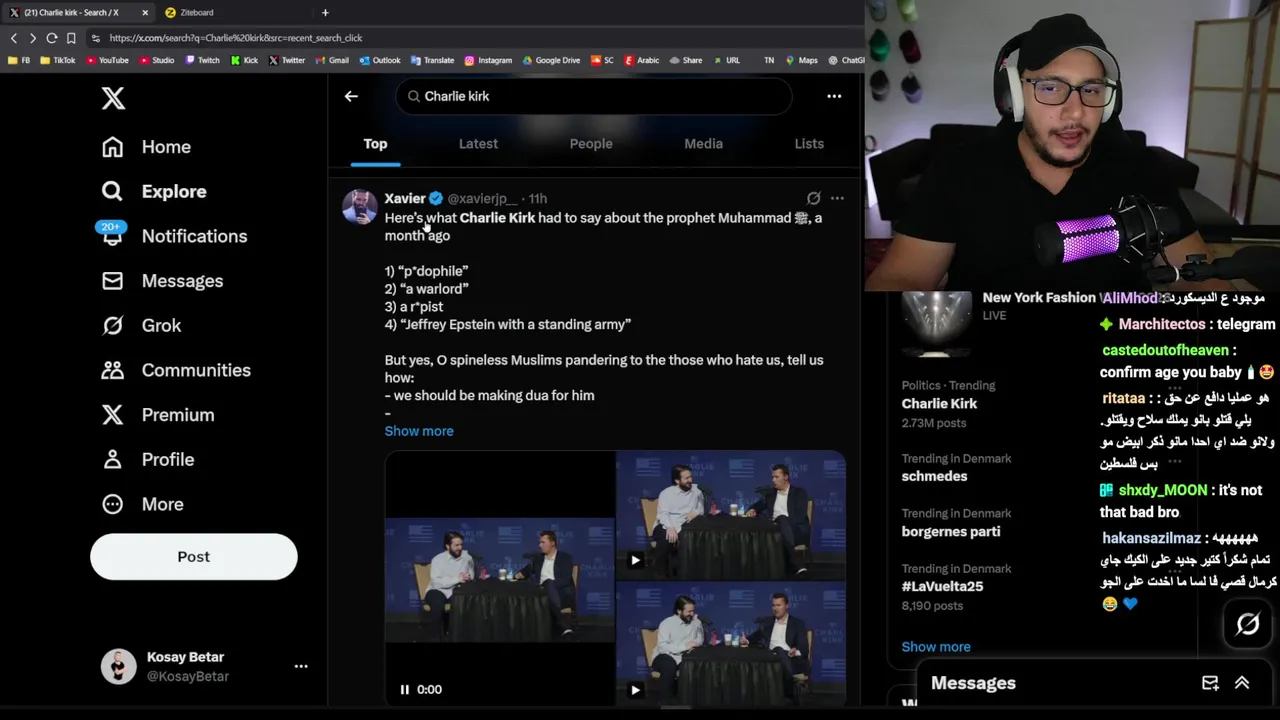Open the More menu in sidebar
This screenshot has width=1280, height=720.
(x=142, y=504)
